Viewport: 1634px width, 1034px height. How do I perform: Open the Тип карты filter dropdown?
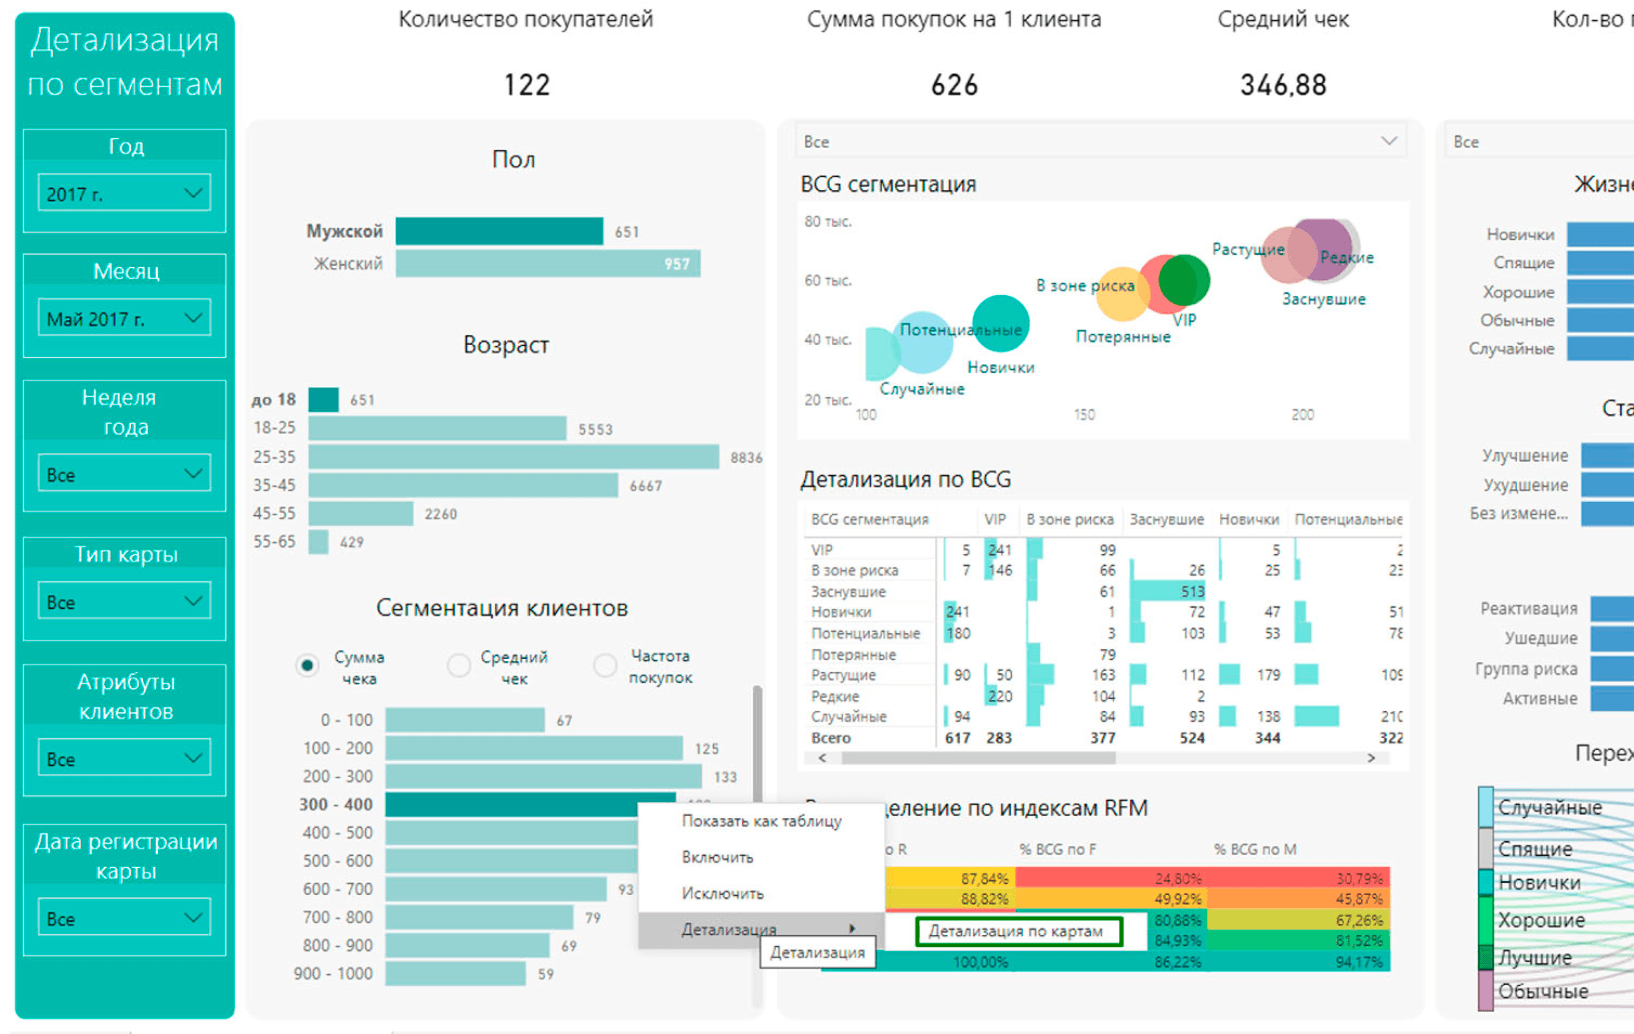(124, 602)
